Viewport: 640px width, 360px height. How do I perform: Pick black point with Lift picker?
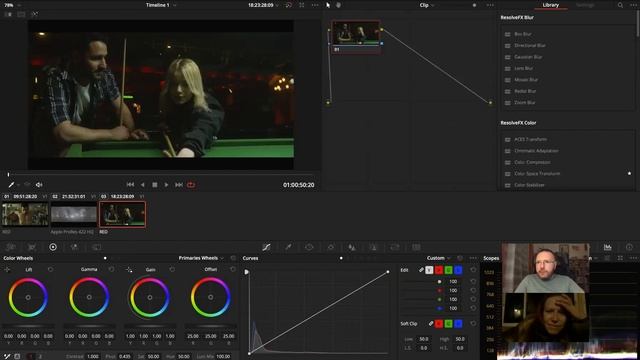coord(7,269)
